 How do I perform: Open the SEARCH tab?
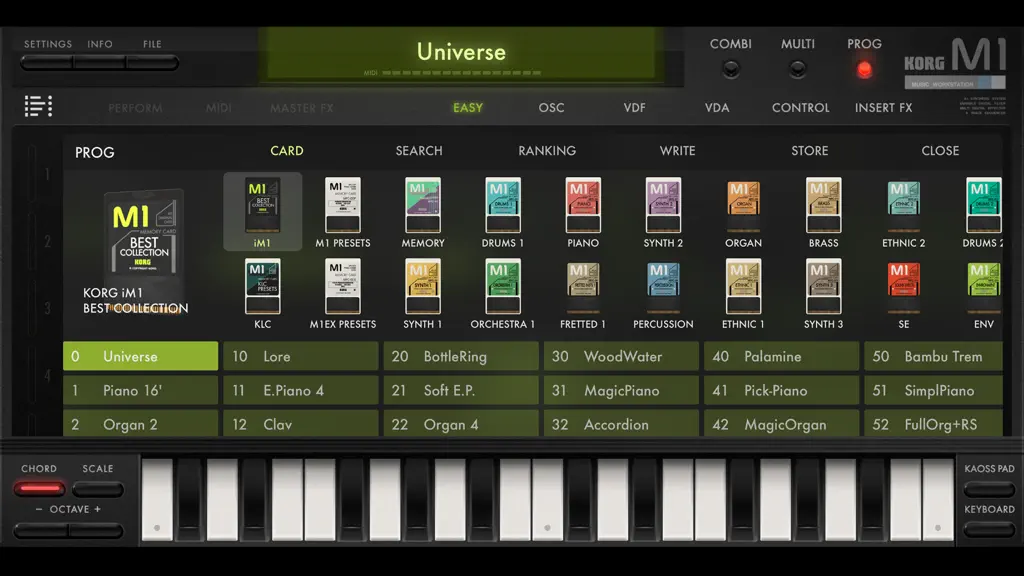click(x=419, y=151)
